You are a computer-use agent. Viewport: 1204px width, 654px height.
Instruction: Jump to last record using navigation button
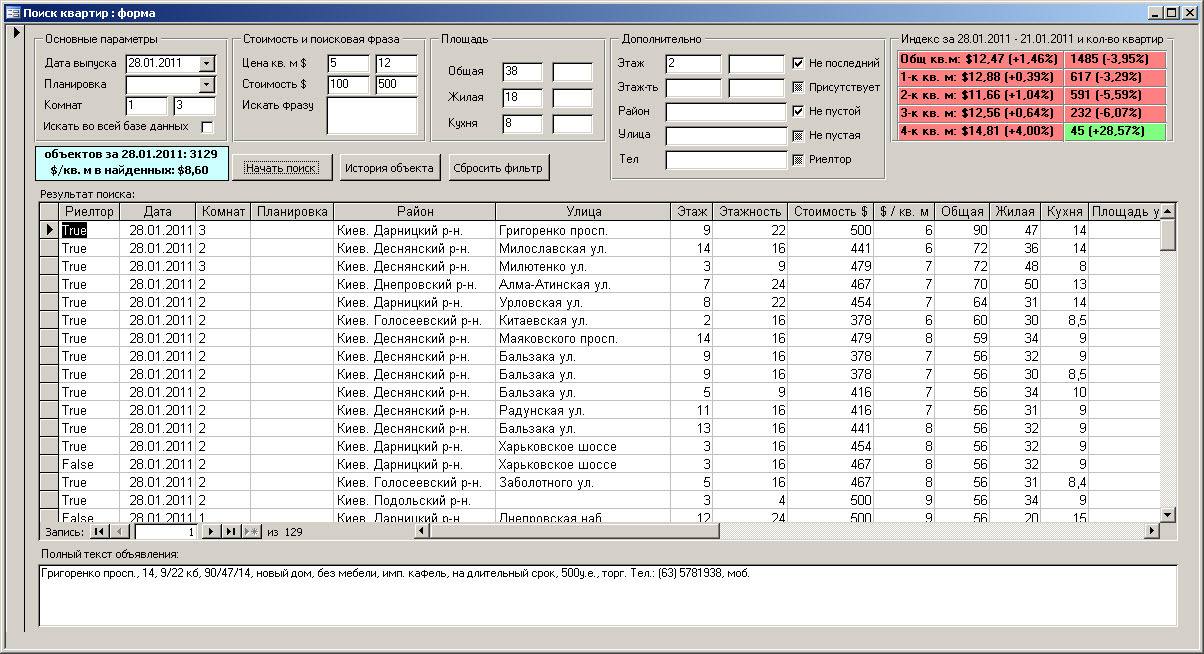pos(230,531)
